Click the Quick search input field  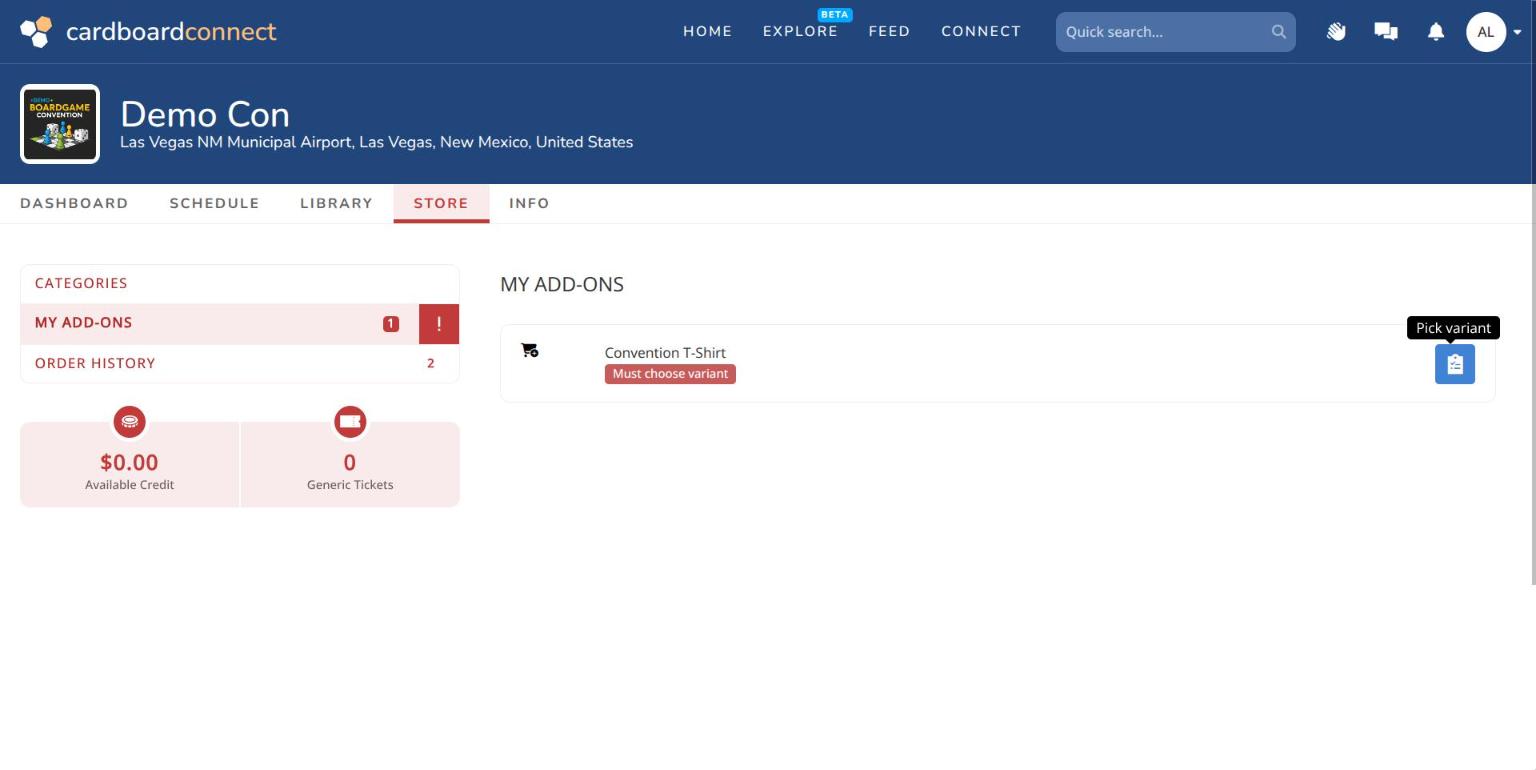click(1176, 32)
